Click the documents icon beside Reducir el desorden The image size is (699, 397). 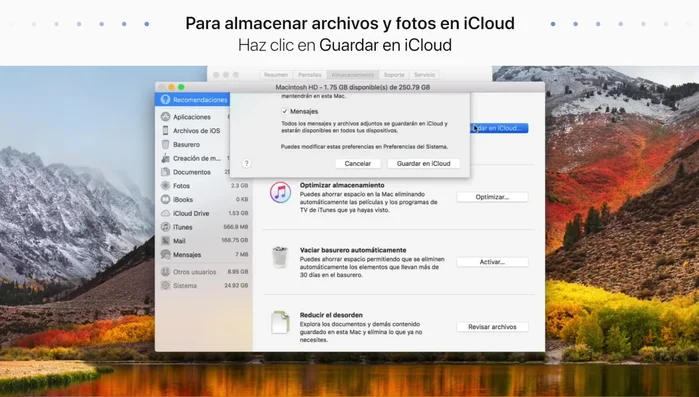point(280,322)
